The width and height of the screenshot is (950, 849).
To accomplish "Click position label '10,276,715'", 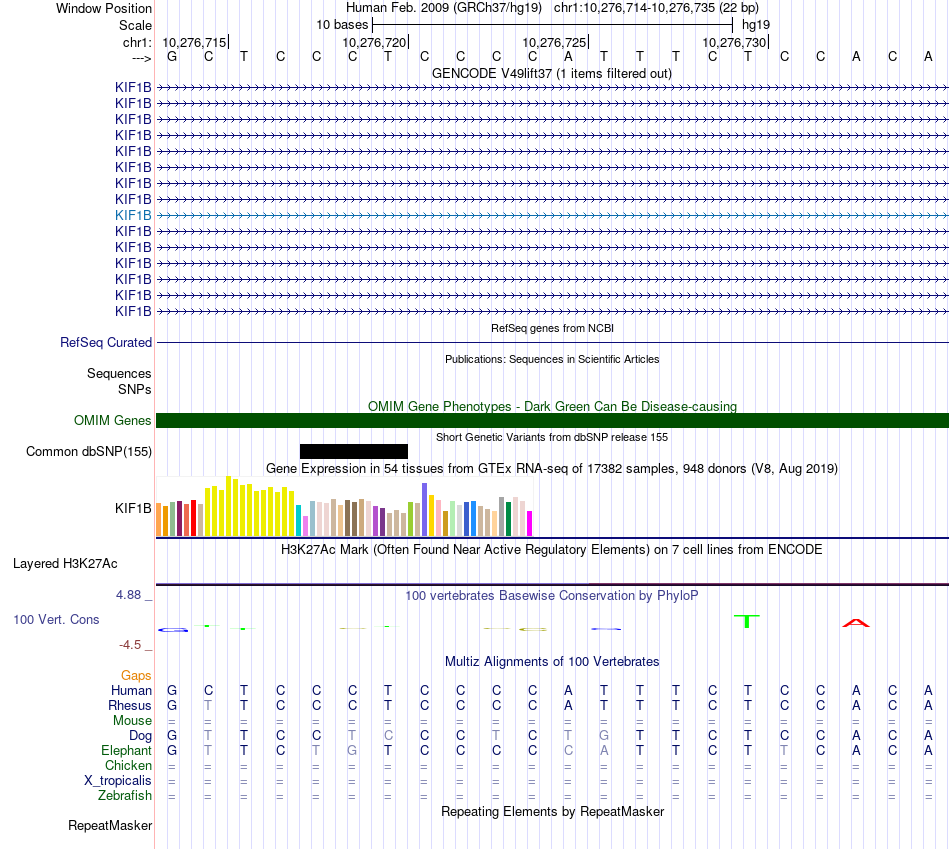I will coord(194,42).
